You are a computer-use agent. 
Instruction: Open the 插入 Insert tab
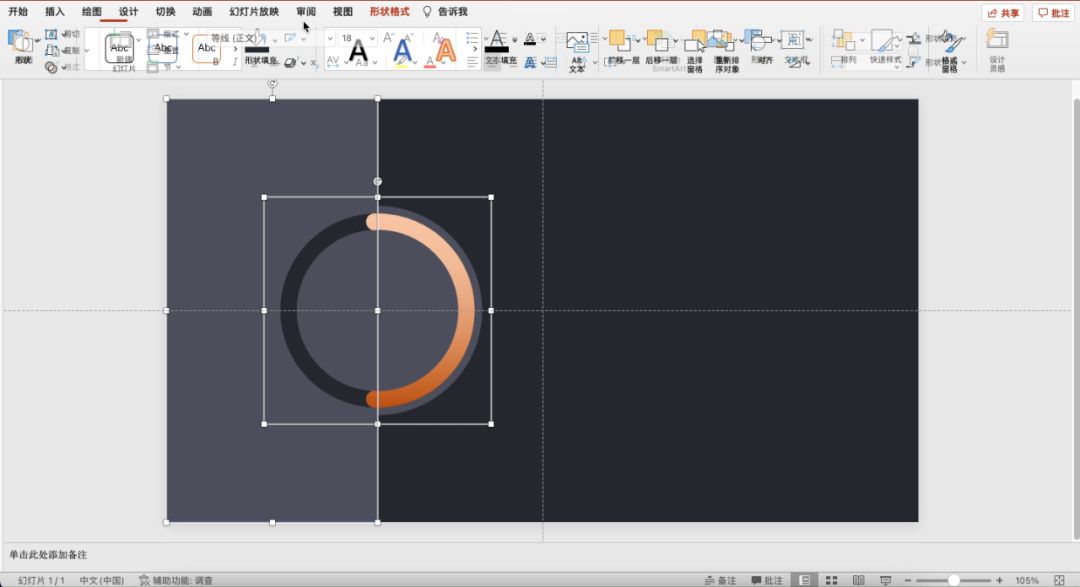(x=54, y=12)
